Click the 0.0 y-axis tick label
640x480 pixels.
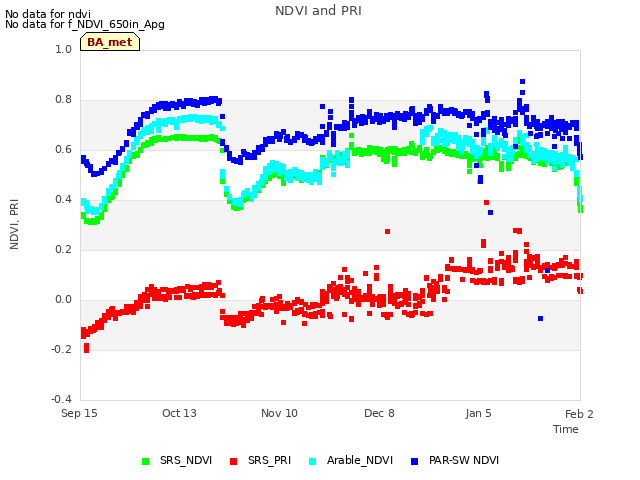[x=63, y=300]
